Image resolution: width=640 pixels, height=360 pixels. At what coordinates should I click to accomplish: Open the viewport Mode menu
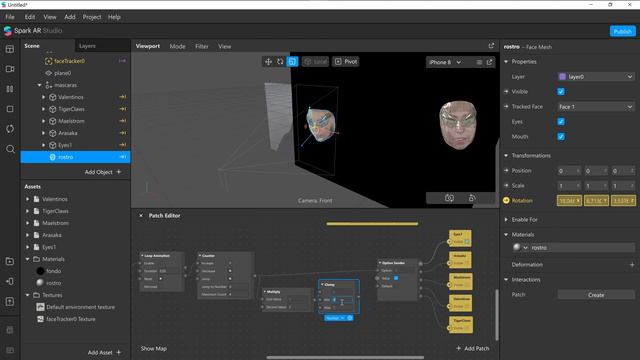178,47
